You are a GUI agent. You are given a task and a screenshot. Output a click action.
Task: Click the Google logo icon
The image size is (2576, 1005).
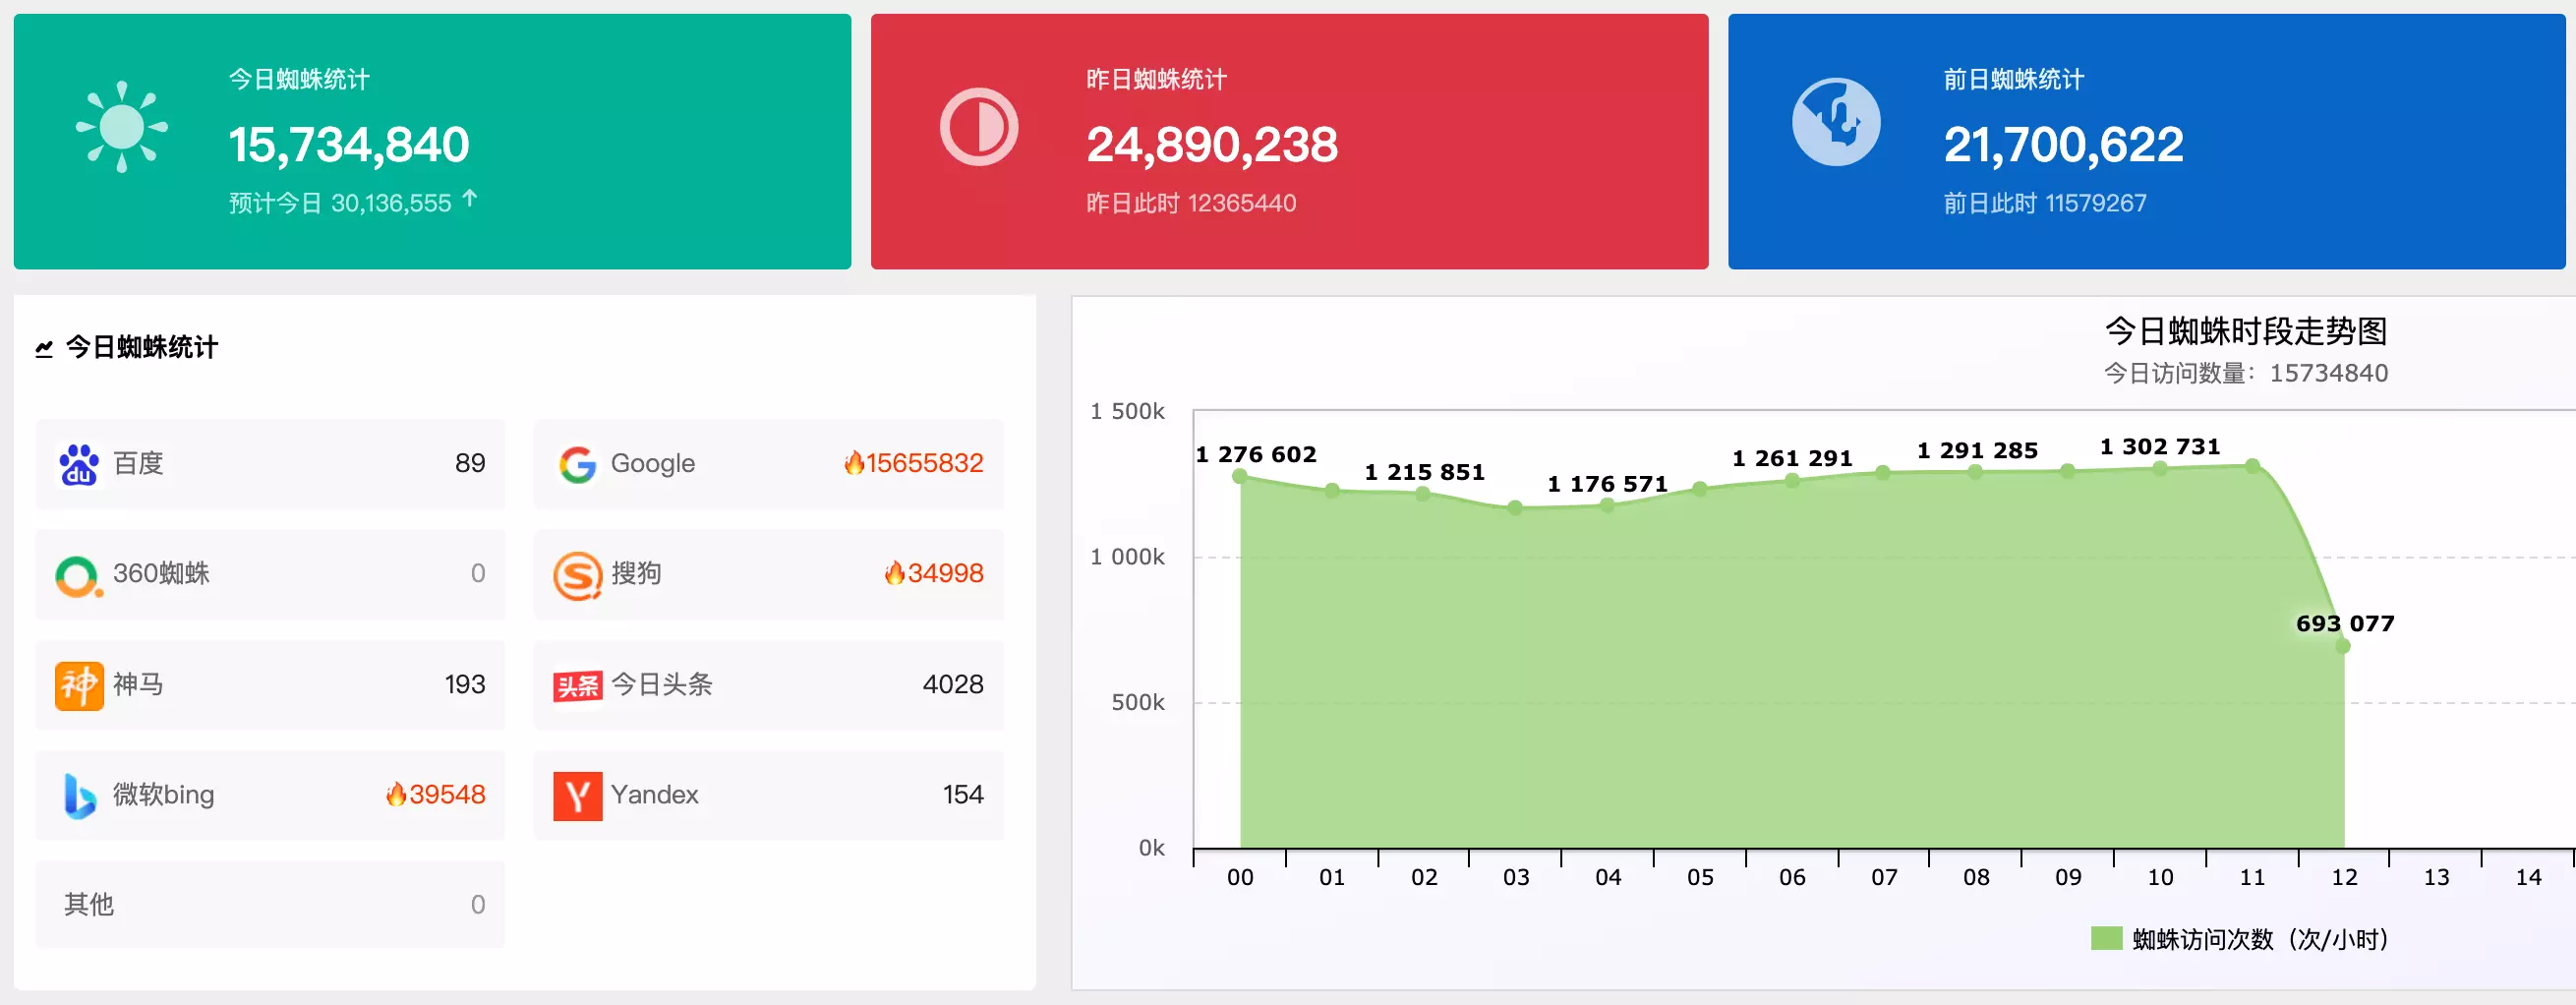tap(577, 464)
